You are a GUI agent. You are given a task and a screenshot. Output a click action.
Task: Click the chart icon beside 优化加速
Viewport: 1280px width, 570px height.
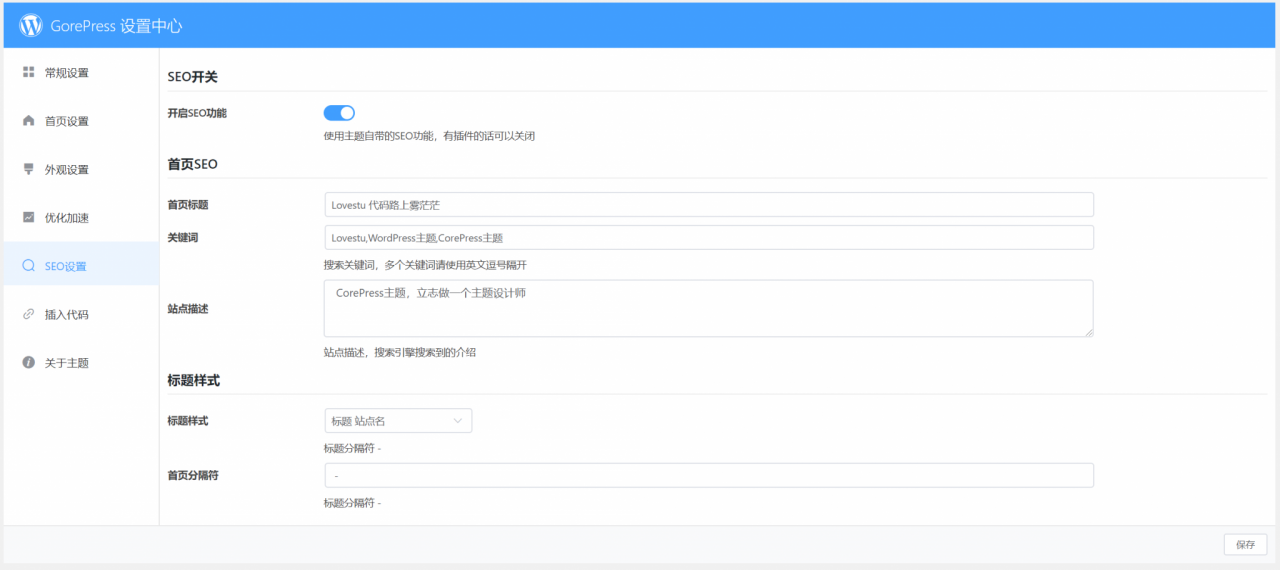tap(29, 217)
